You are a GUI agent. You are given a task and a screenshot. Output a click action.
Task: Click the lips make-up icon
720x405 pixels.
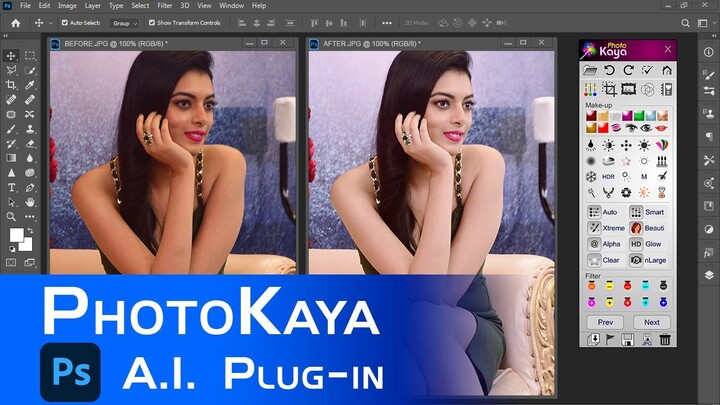661,128
